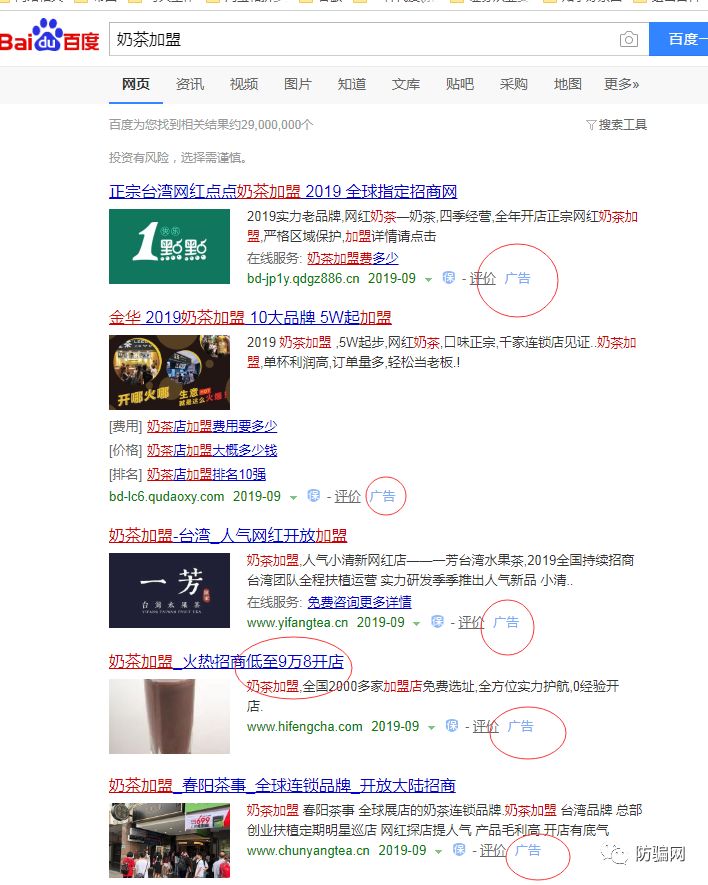Click the Baidu logo

[x=50, y=36]
